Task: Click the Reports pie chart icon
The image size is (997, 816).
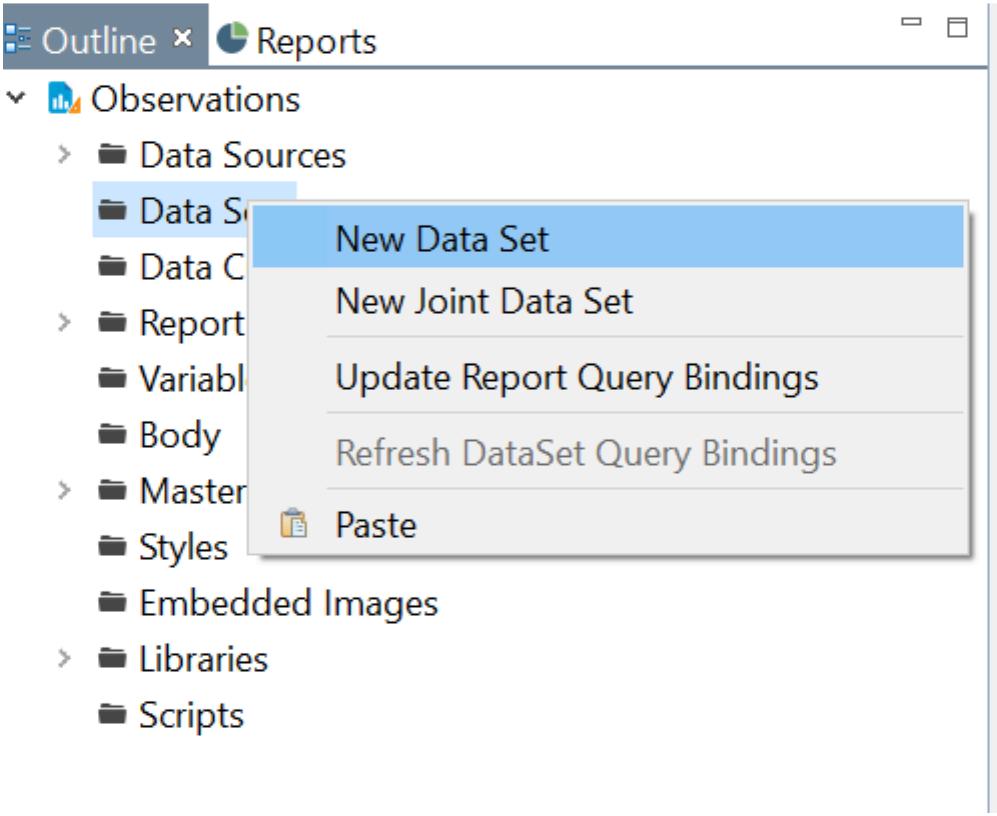Action: (232, 38)
